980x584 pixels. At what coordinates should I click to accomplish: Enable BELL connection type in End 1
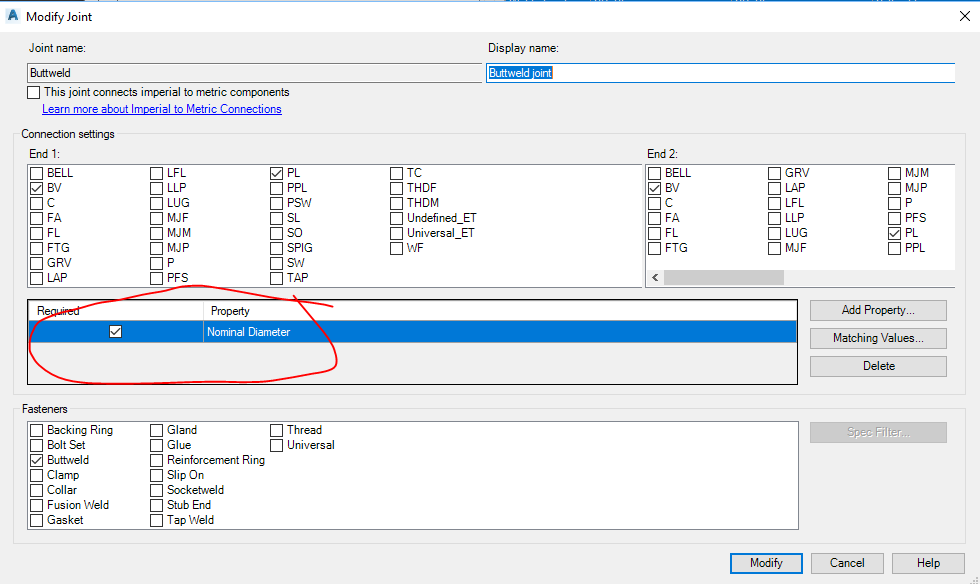pyautogui.click(x=37, y=172)
